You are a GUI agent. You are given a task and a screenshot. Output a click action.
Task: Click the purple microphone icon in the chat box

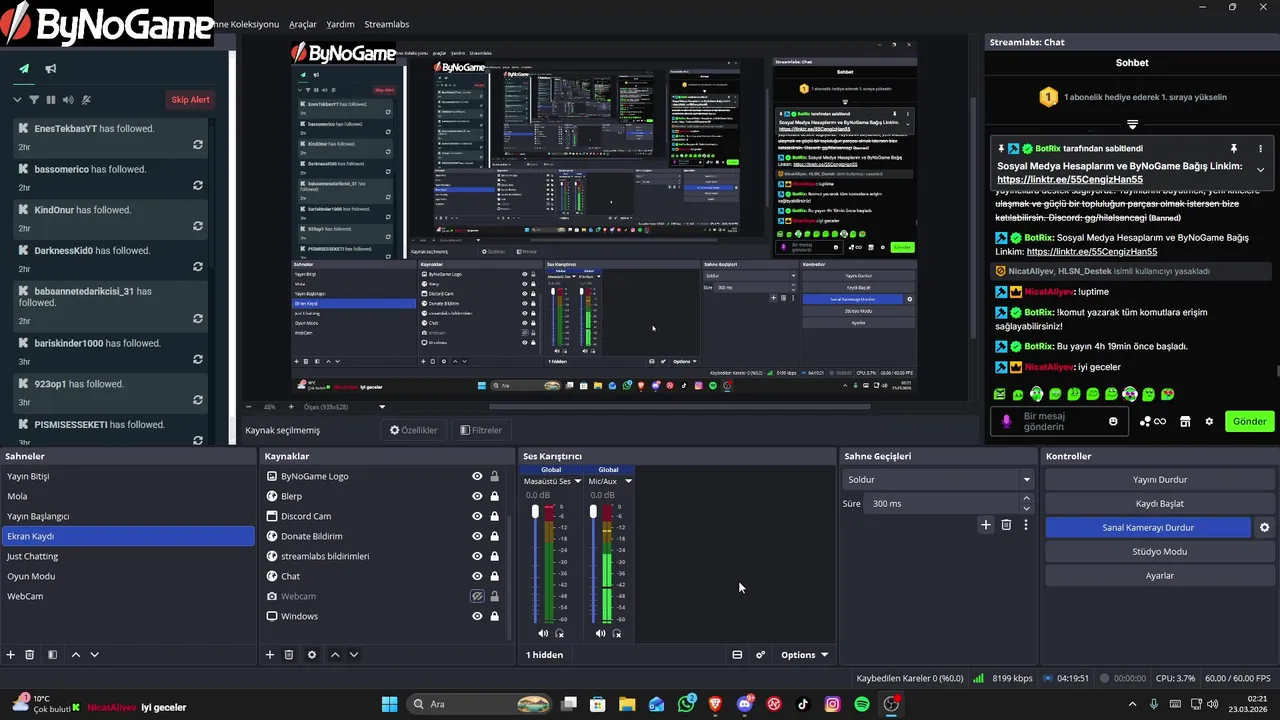[1007, 421]
